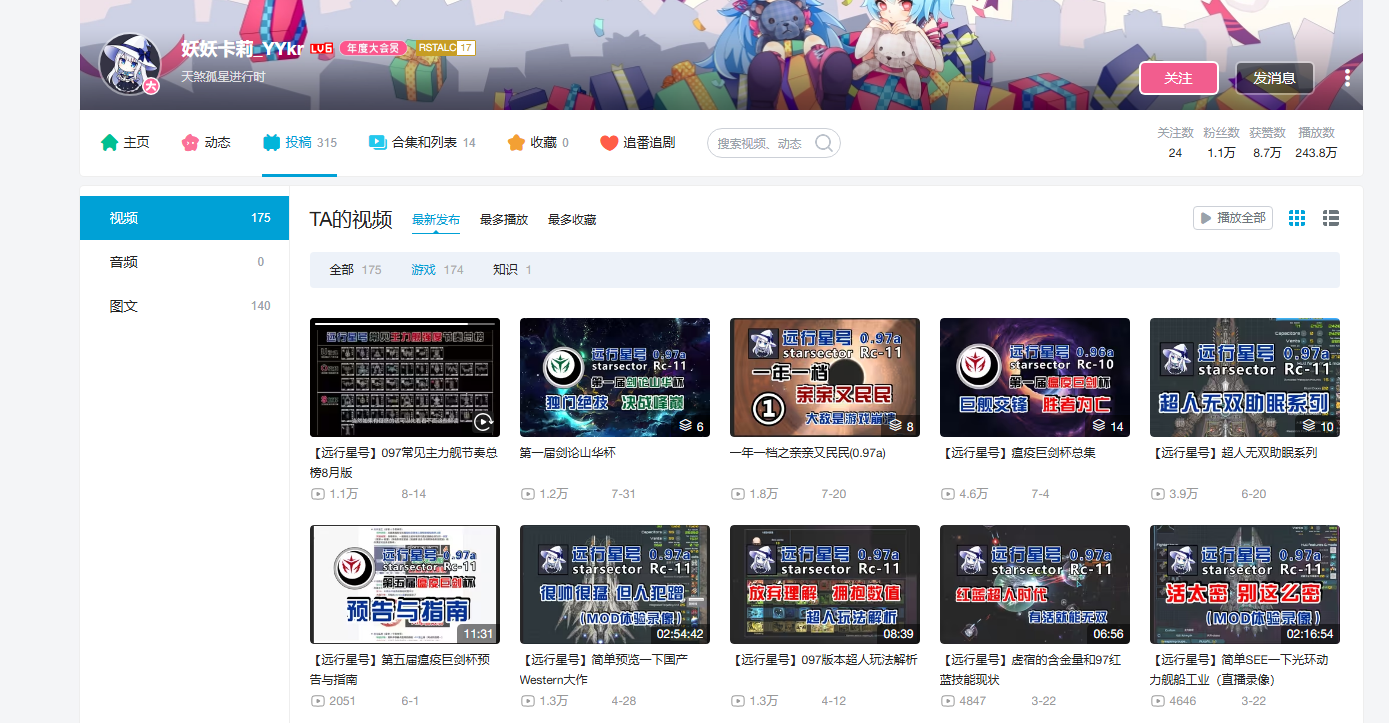The image size is (1389, 723).
Task: Switch to list view layout icon
Action: click(x=1331, y=218)
